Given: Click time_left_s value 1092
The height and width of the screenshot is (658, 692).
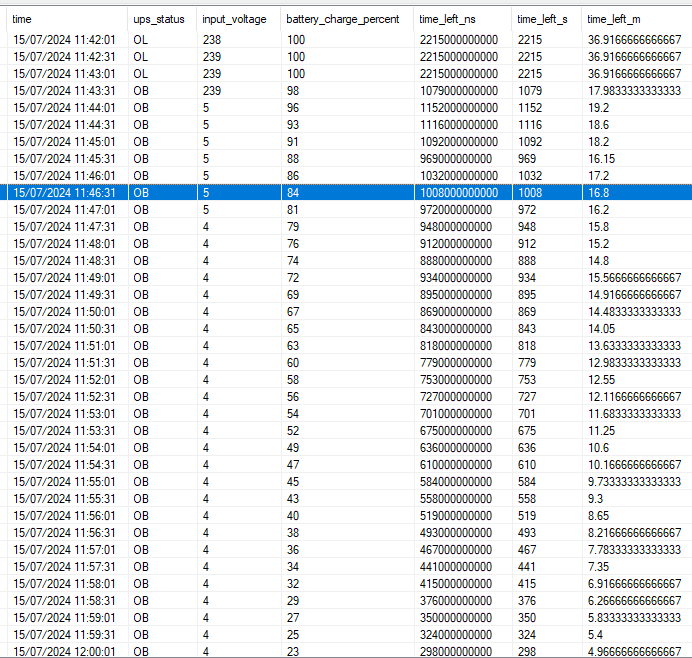Looking at the screenshot, I should (x=530, y=142).
